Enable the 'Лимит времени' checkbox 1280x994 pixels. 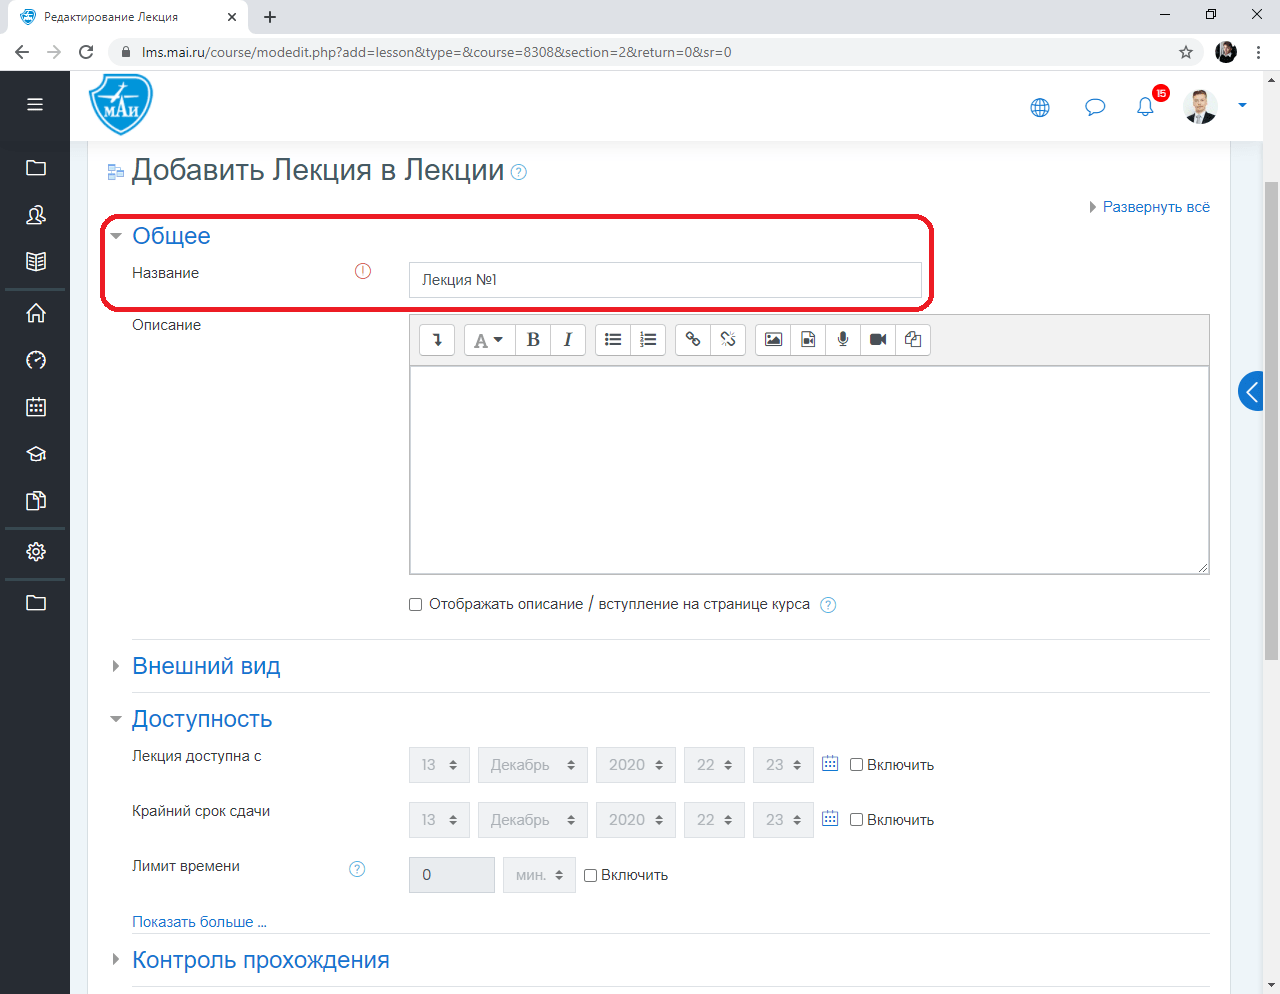click(x=590, y=875)
